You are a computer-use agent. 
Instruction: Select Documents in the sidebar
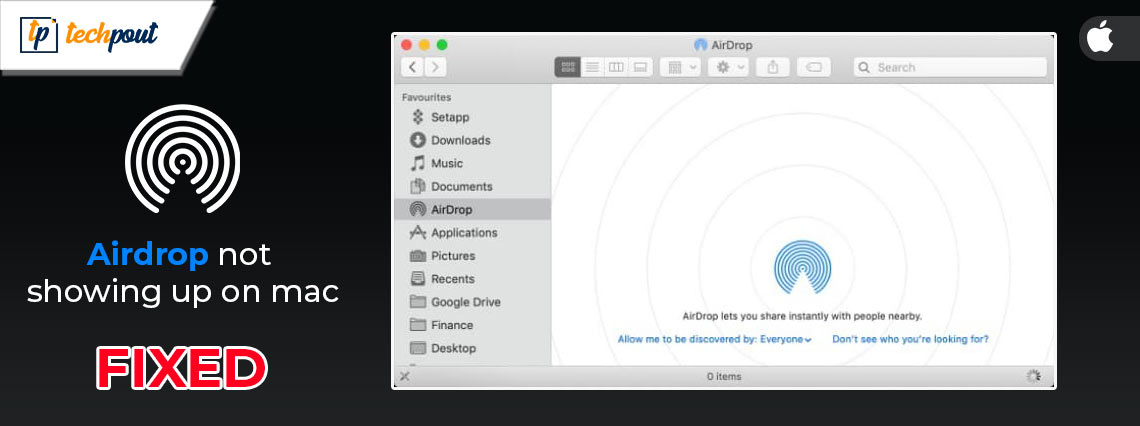[x=461, y=186]
